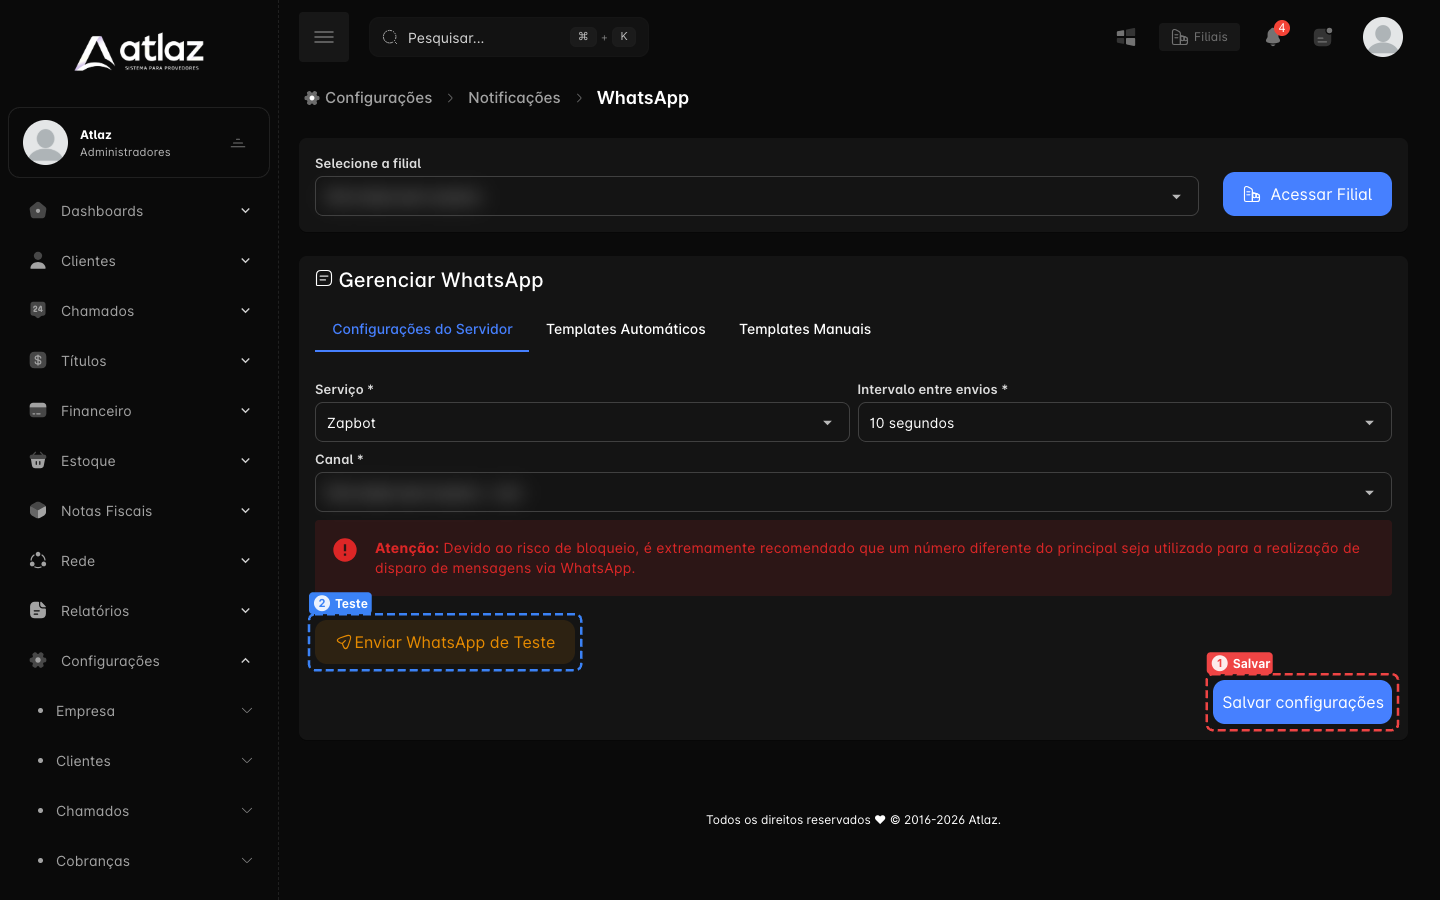The width and height of the screenshot is (1440, 900).
Task: Open the profile avatar in the top-right corner
Action: [1383, 37]
